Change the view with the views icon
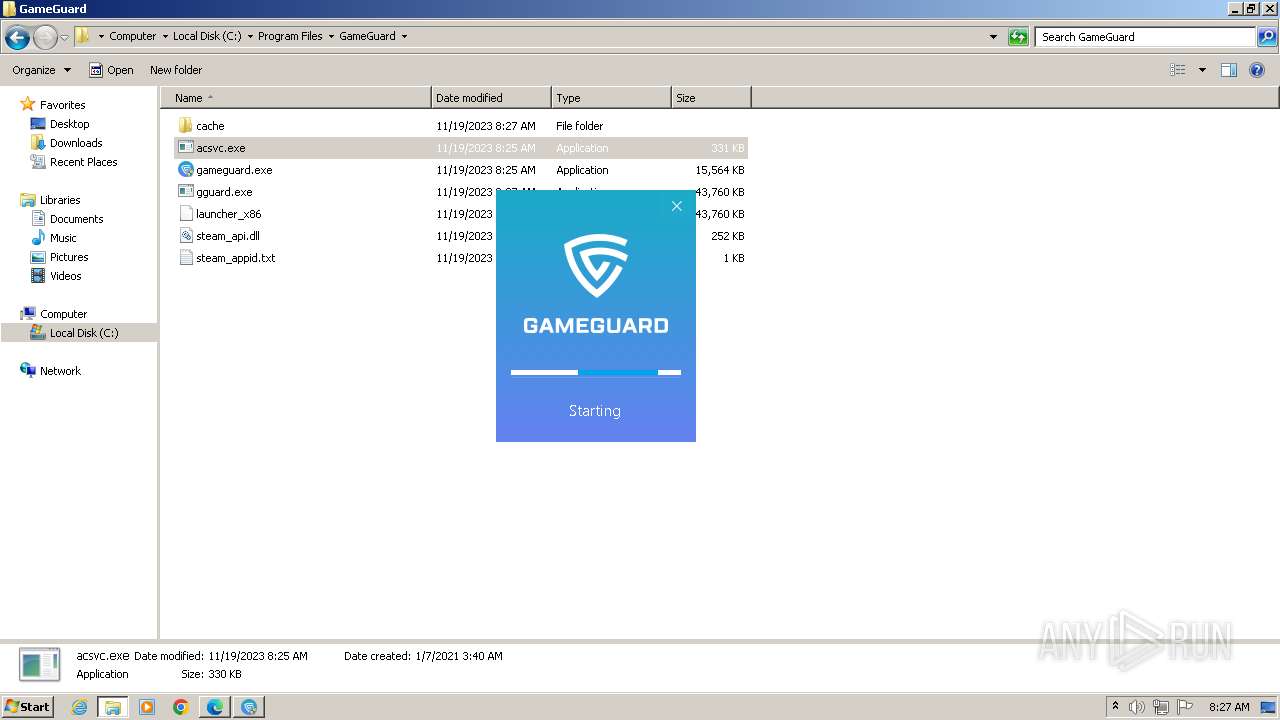The height and width of the screenshot is (720, 1280). point(1178,70)
